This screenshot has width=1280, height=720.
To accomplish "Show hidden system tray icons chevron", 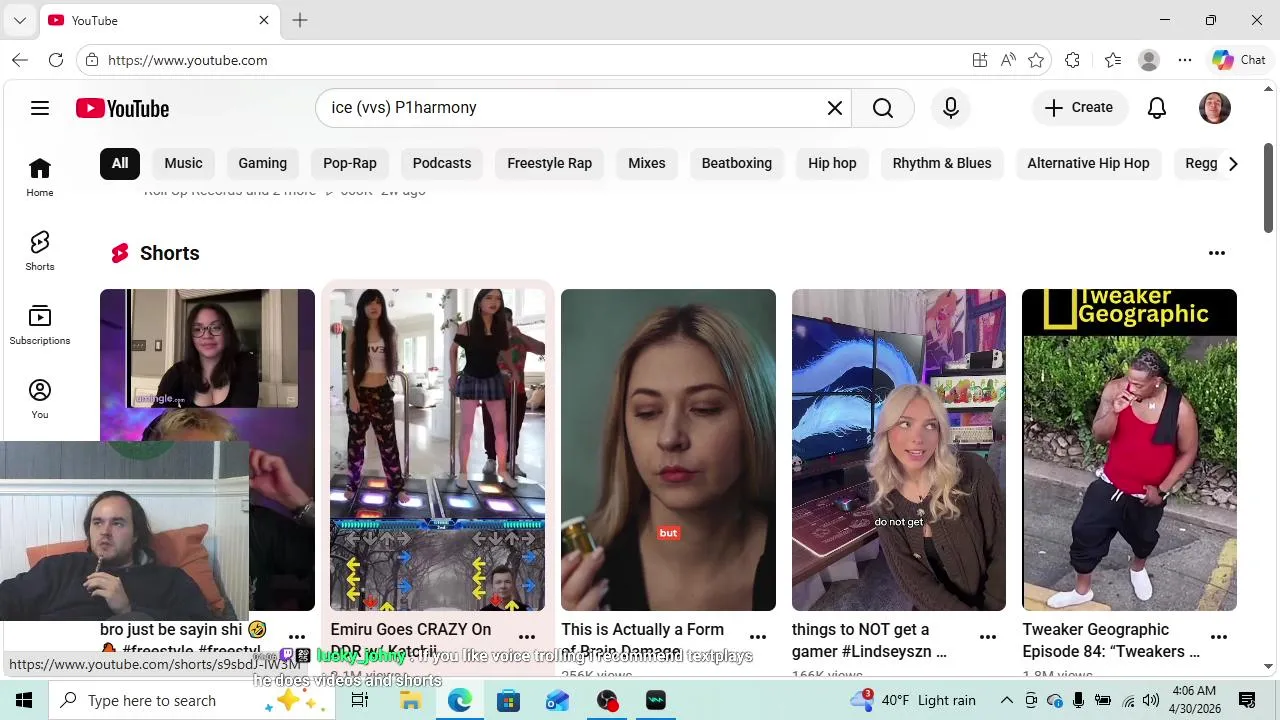I will click(x=1007, y=700).
